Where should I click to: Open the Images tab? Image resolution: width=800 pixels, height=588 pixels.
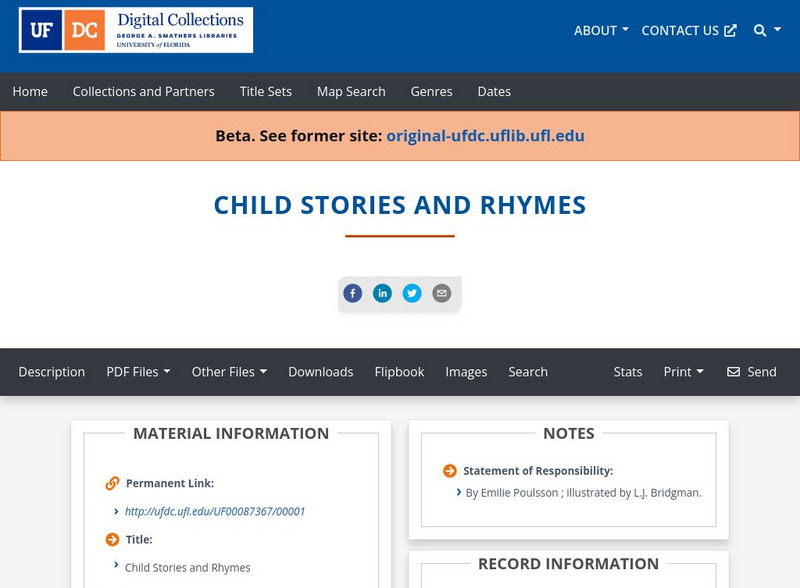pos(467,372)
